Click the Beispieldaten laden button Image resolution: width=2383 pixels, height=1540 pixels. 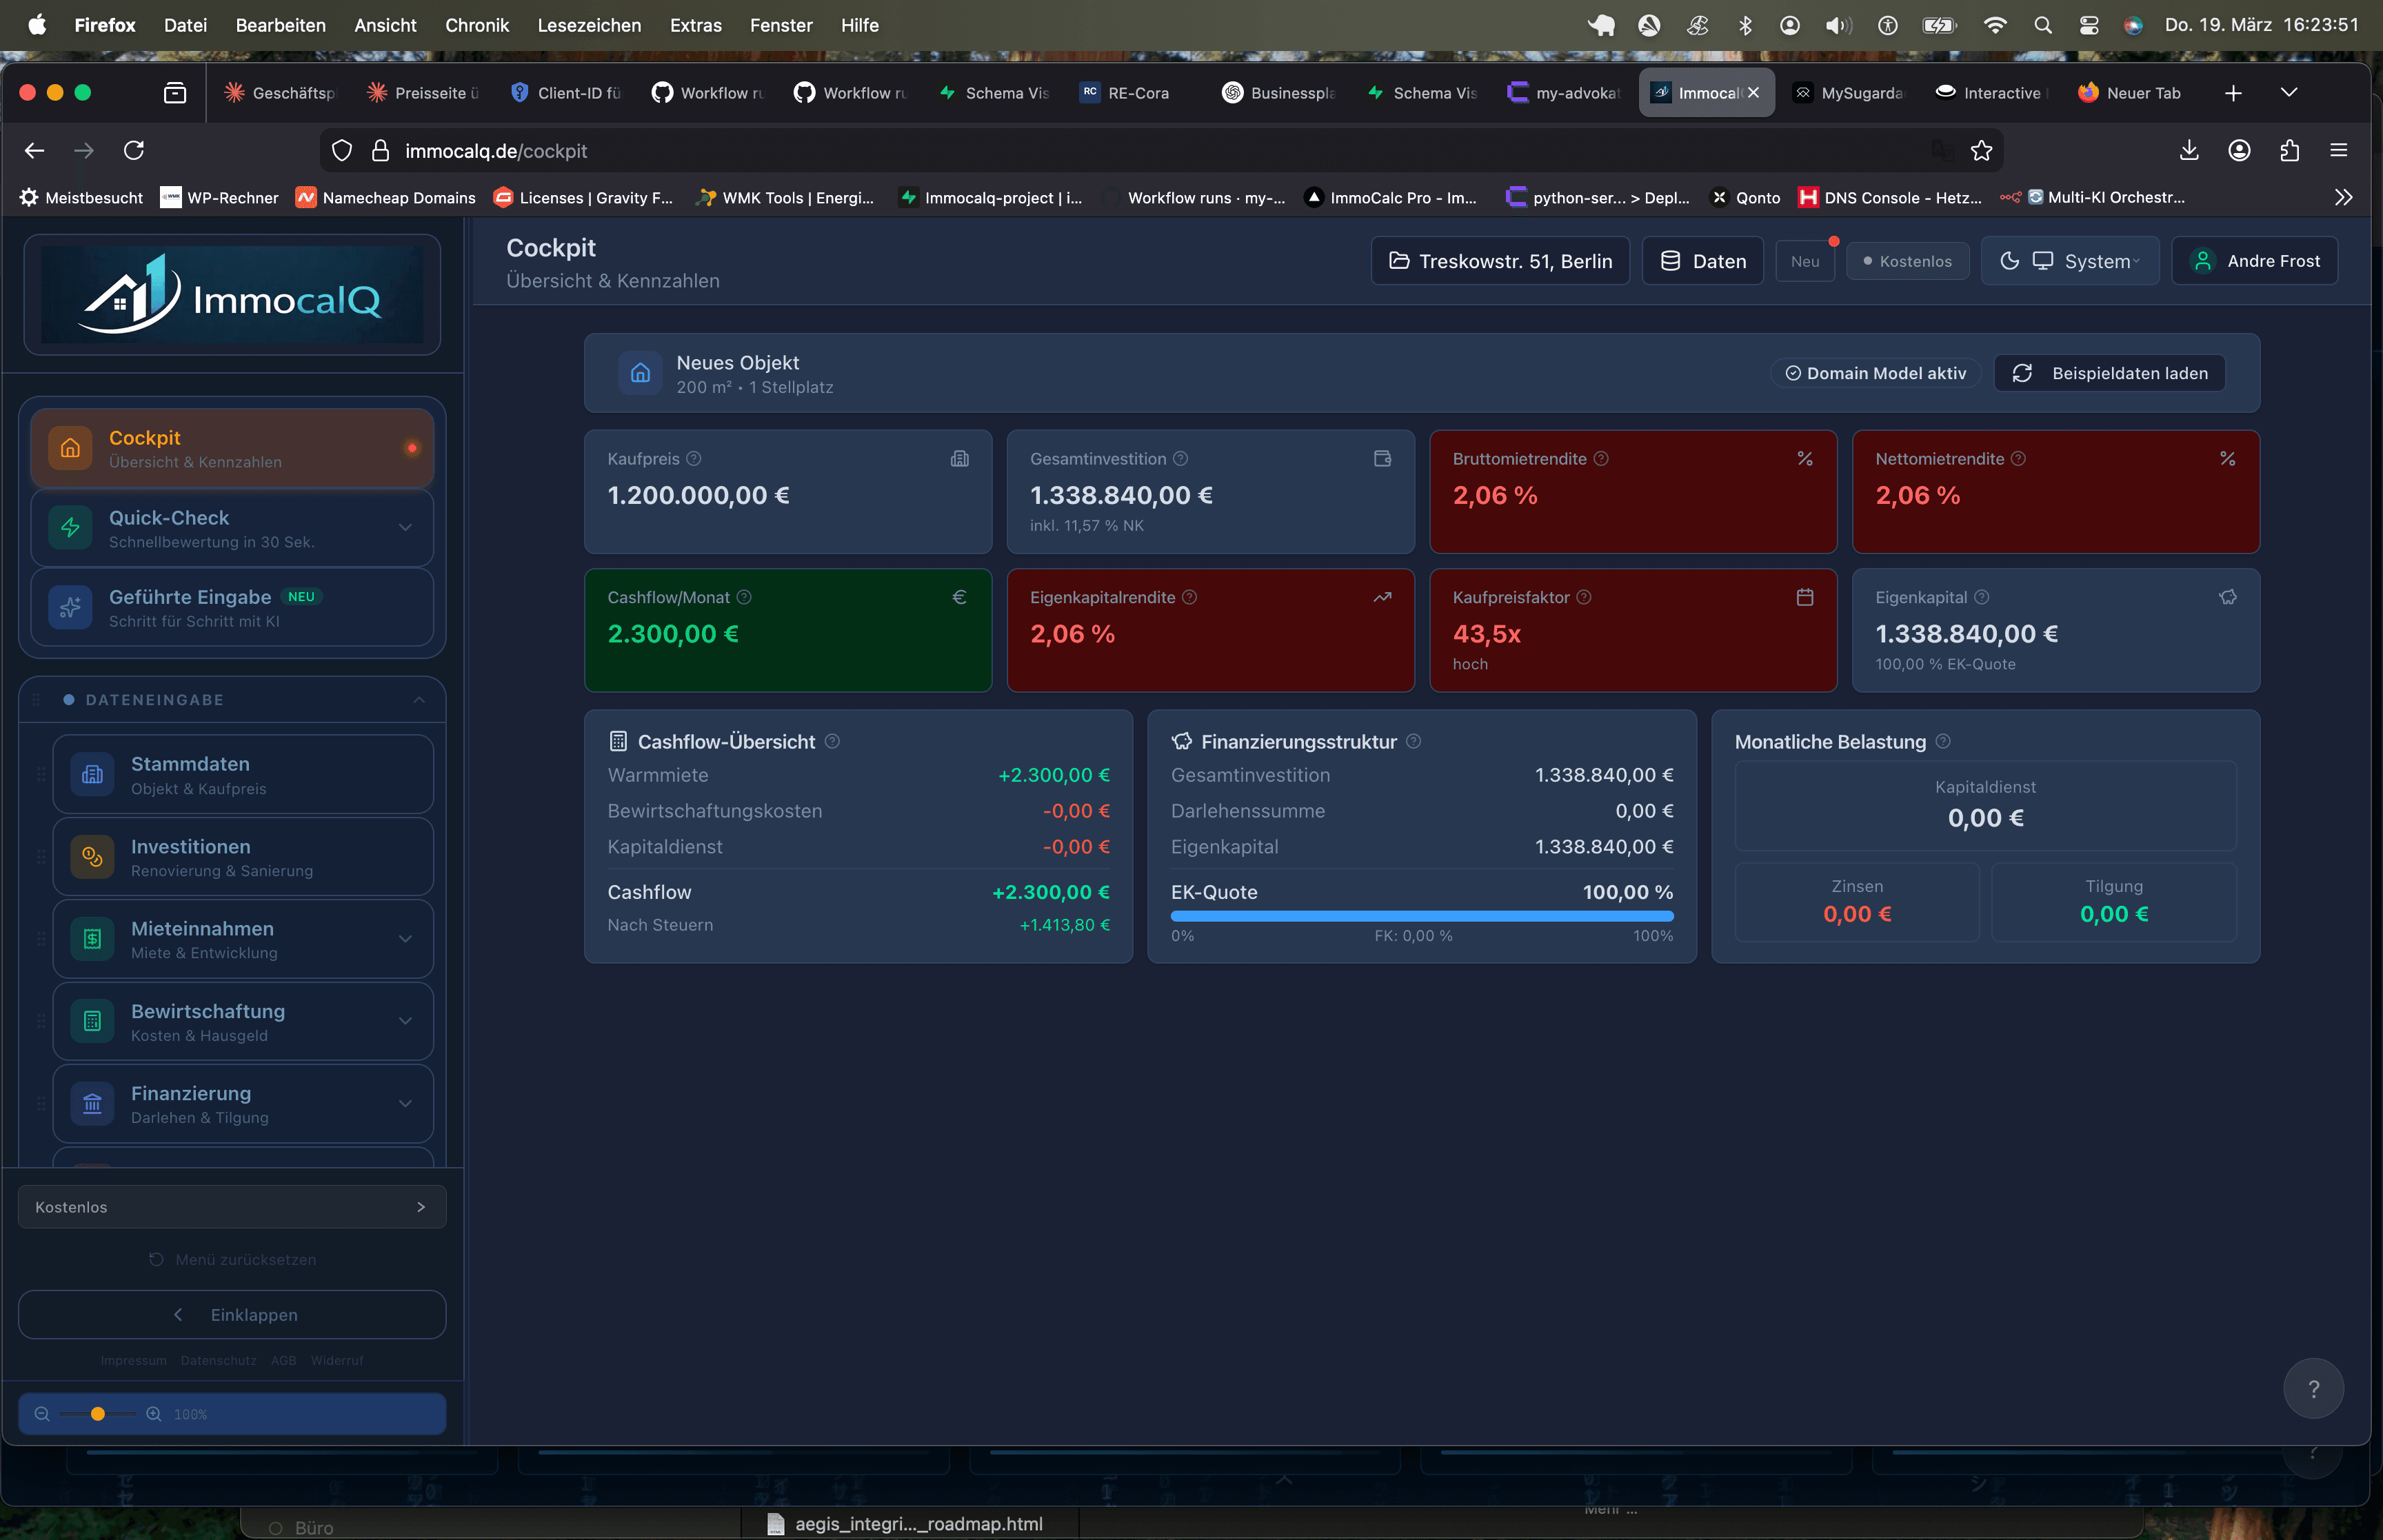click(2109, 373)
